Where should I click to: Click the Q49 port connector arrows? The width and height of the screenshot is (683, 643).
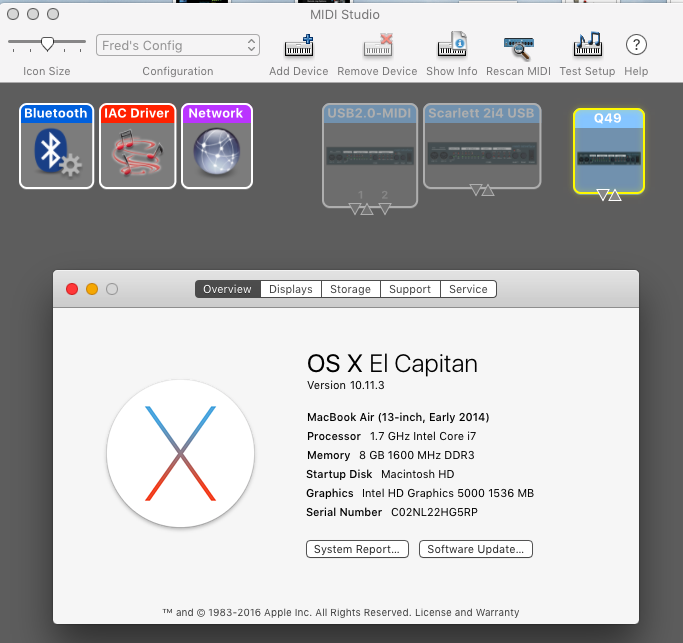[609, 195]
